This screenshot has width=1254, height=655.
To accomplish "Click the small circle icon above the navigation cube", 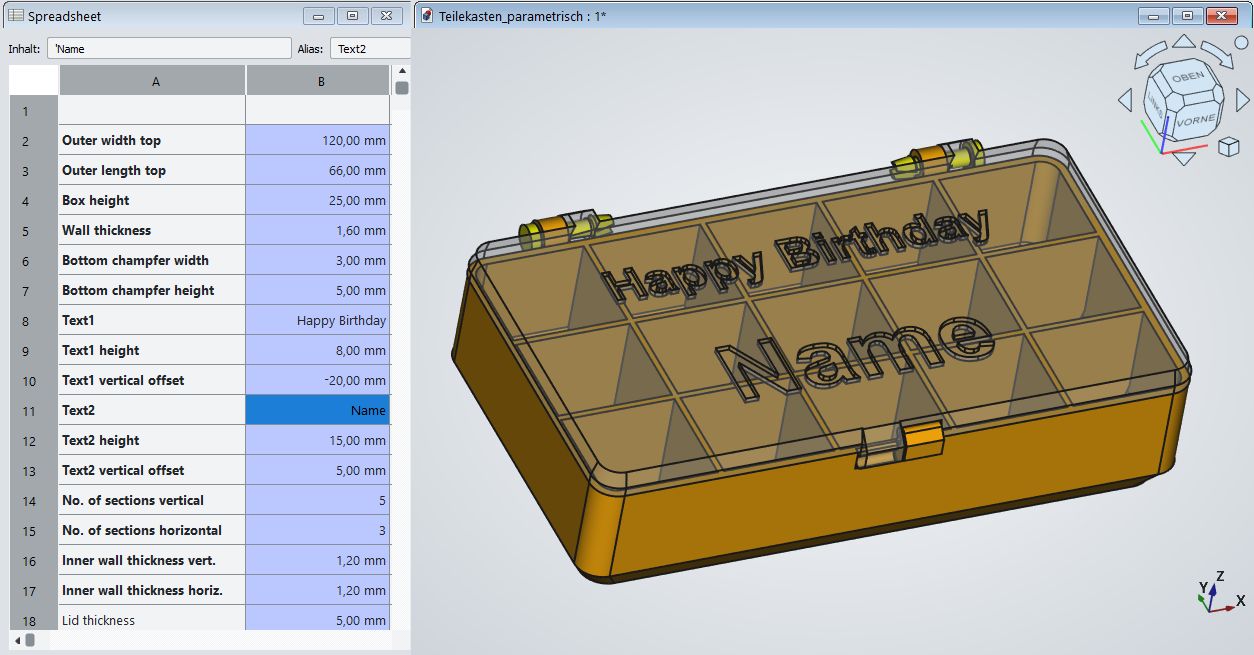I will point(1242,41).
